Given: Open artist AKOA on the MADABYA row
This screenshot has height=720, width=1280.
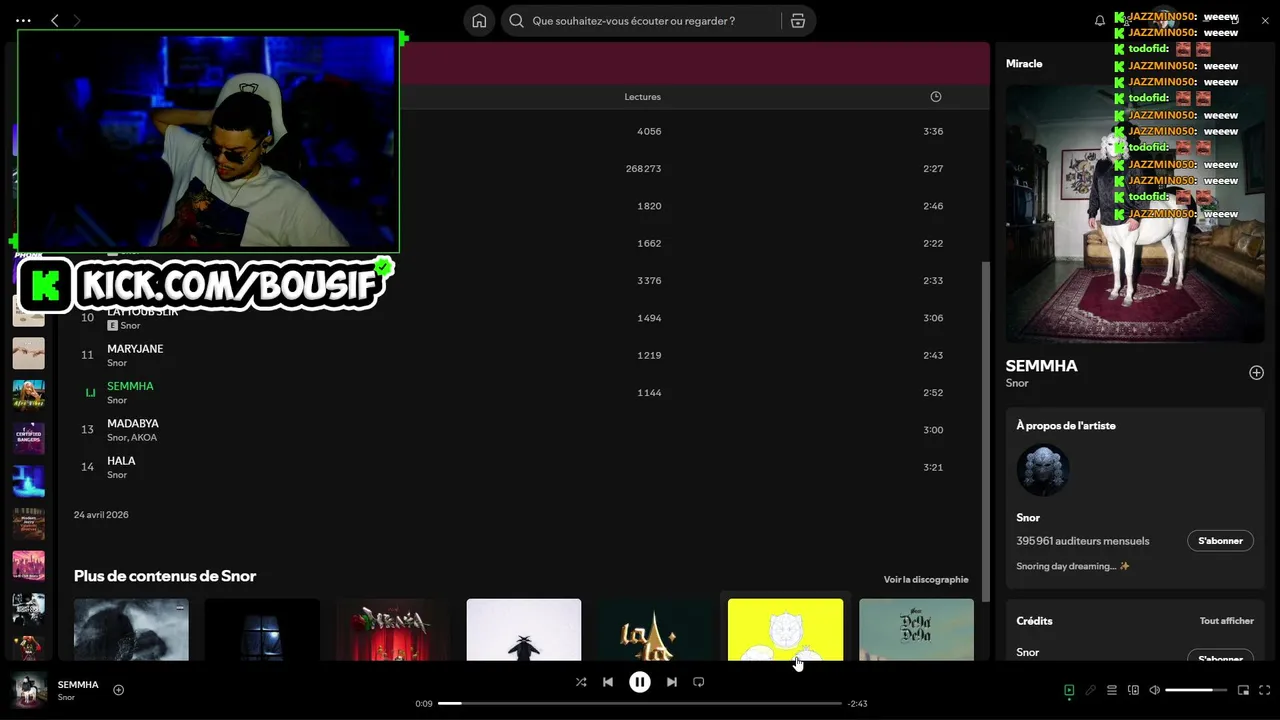Looking at the screenshot, I should (x=145, y=438).
